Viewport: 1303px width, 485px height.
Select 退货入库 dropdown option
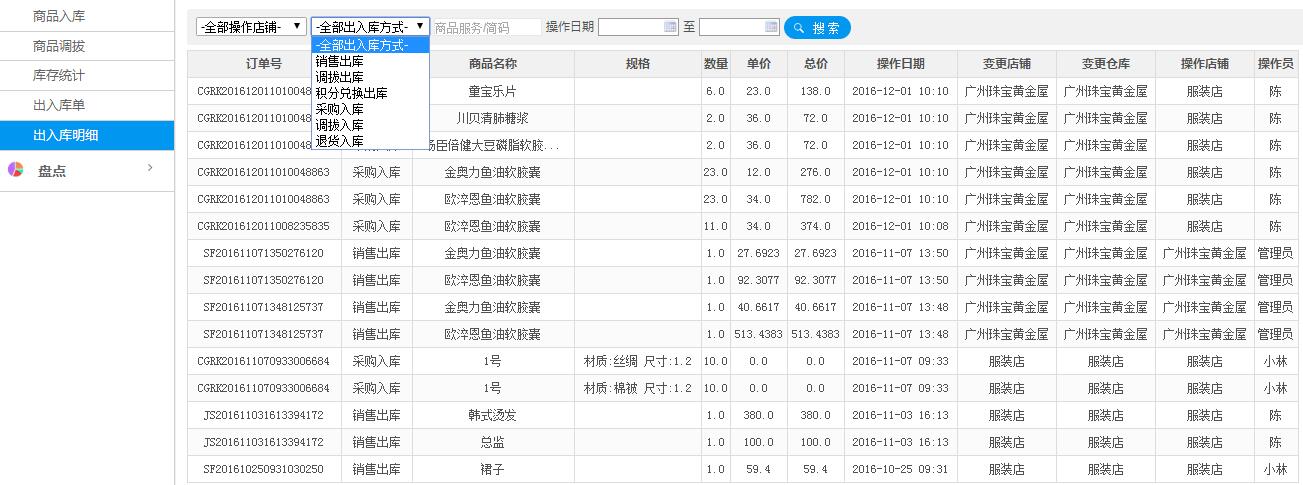pos(339,141)
